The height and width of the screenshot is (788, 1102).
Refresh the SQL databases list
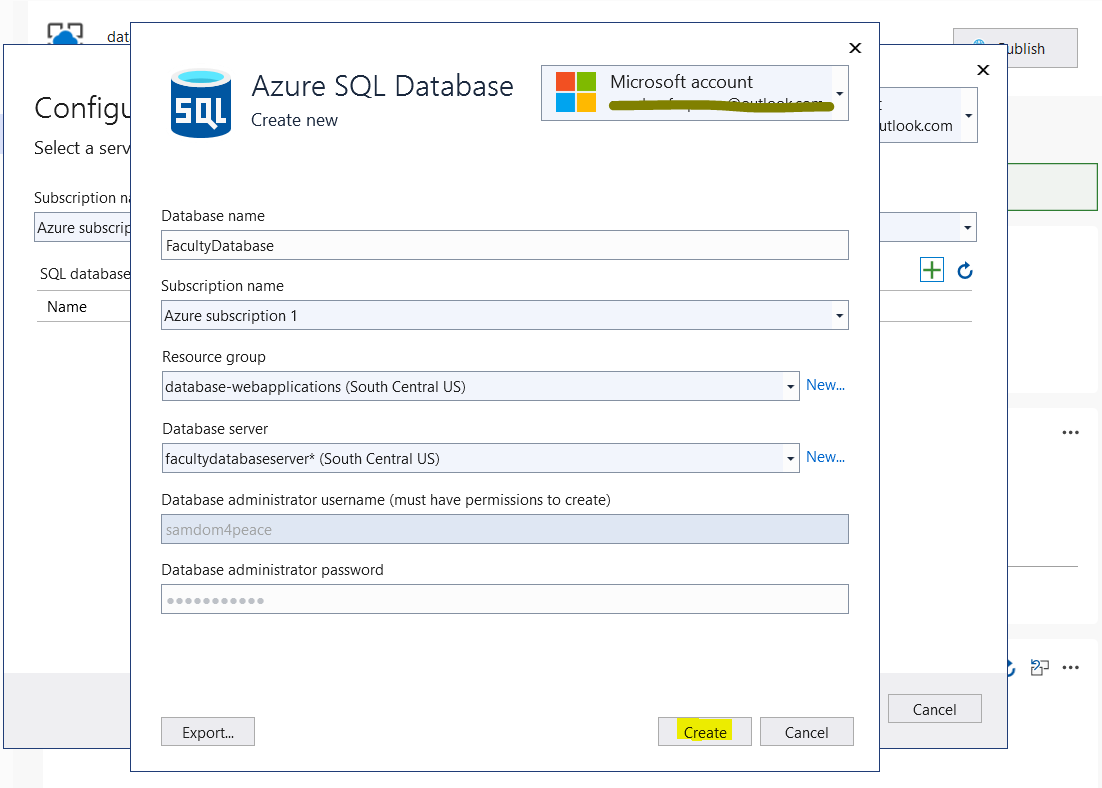coord(965,270)
